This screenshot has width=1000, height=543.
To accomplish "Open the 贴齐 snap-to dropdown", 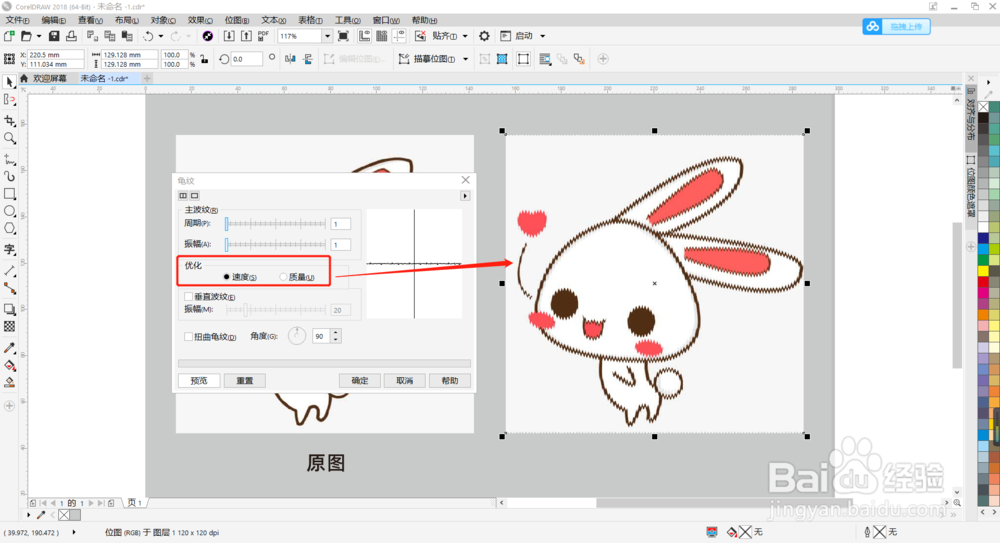I will [x=465, y=36].
